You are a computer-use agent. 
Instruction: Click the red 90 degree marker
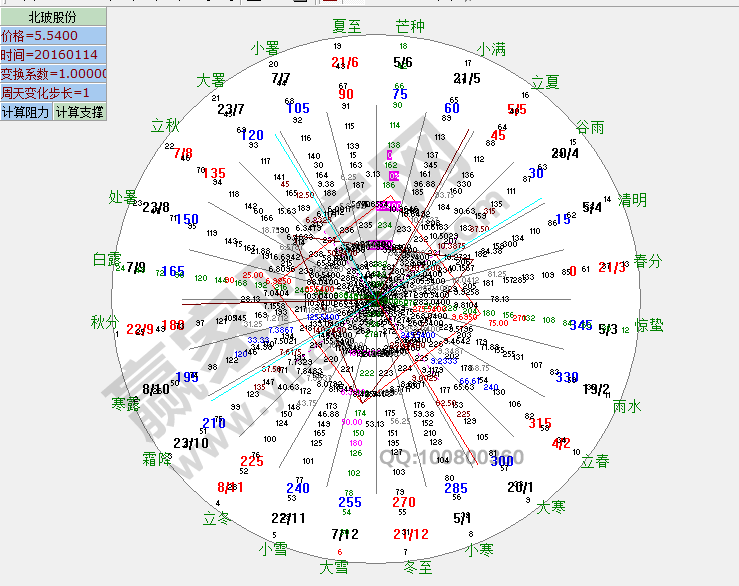point(346,94)
